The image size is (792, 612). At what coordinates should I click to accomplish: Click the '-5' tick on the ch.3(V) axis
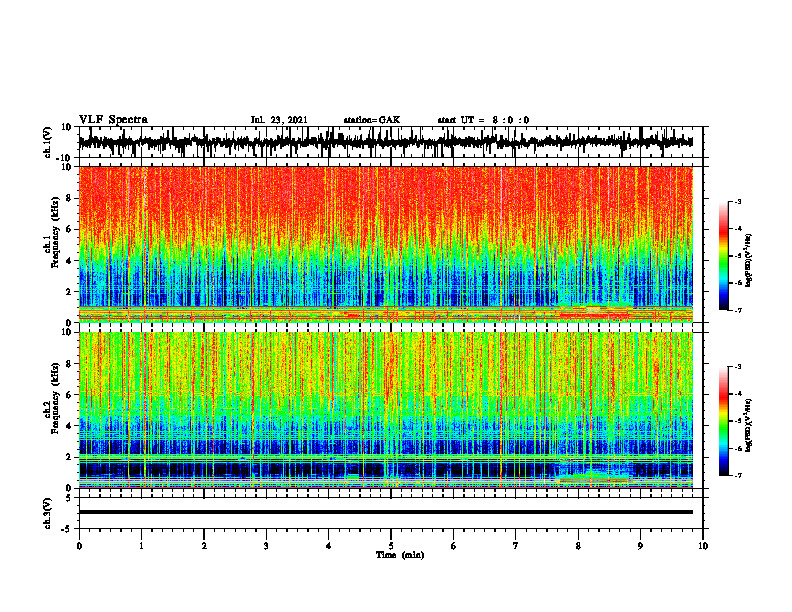click(x=67, y=529)
